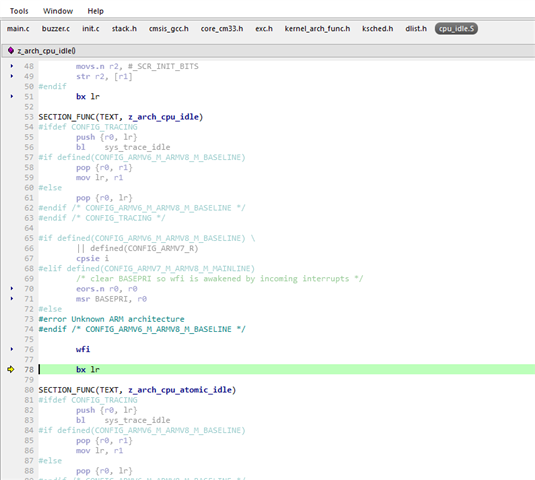Switch to the buzzer.c tab
Viewport: 535px width, 480px height.
(56, 29)
